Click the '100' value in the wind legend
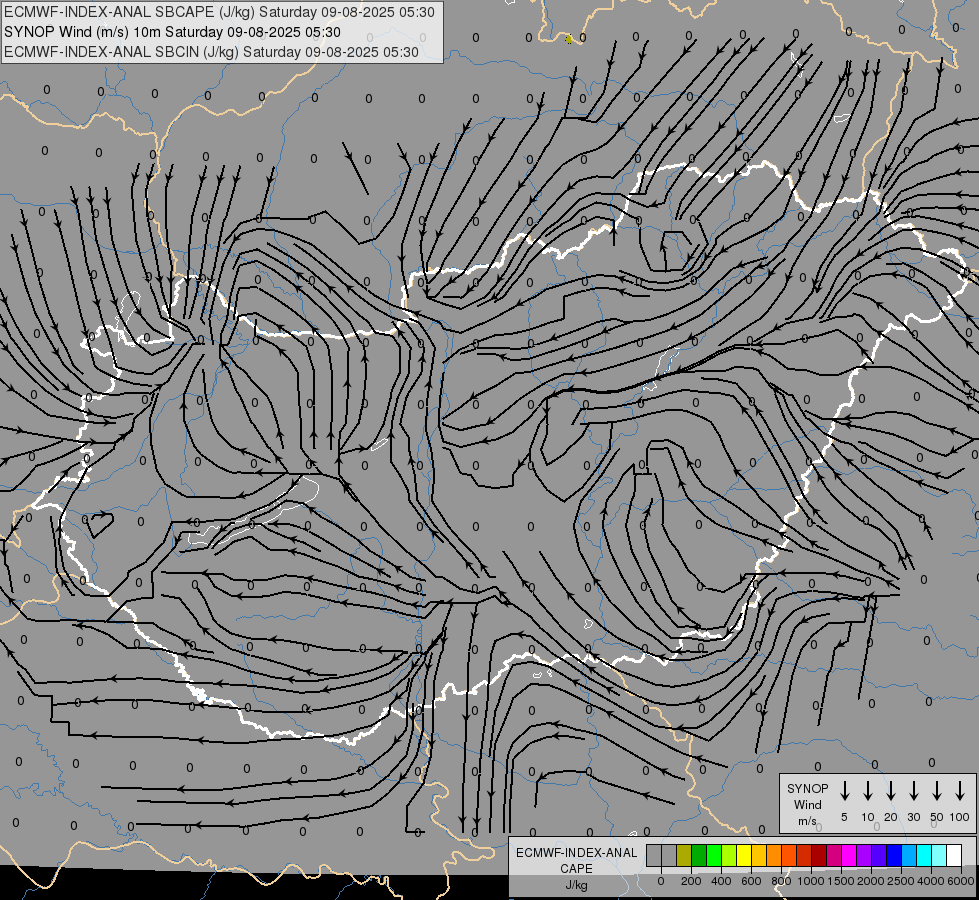The height and width of the screenshot is (900, 979). (960, 817)
